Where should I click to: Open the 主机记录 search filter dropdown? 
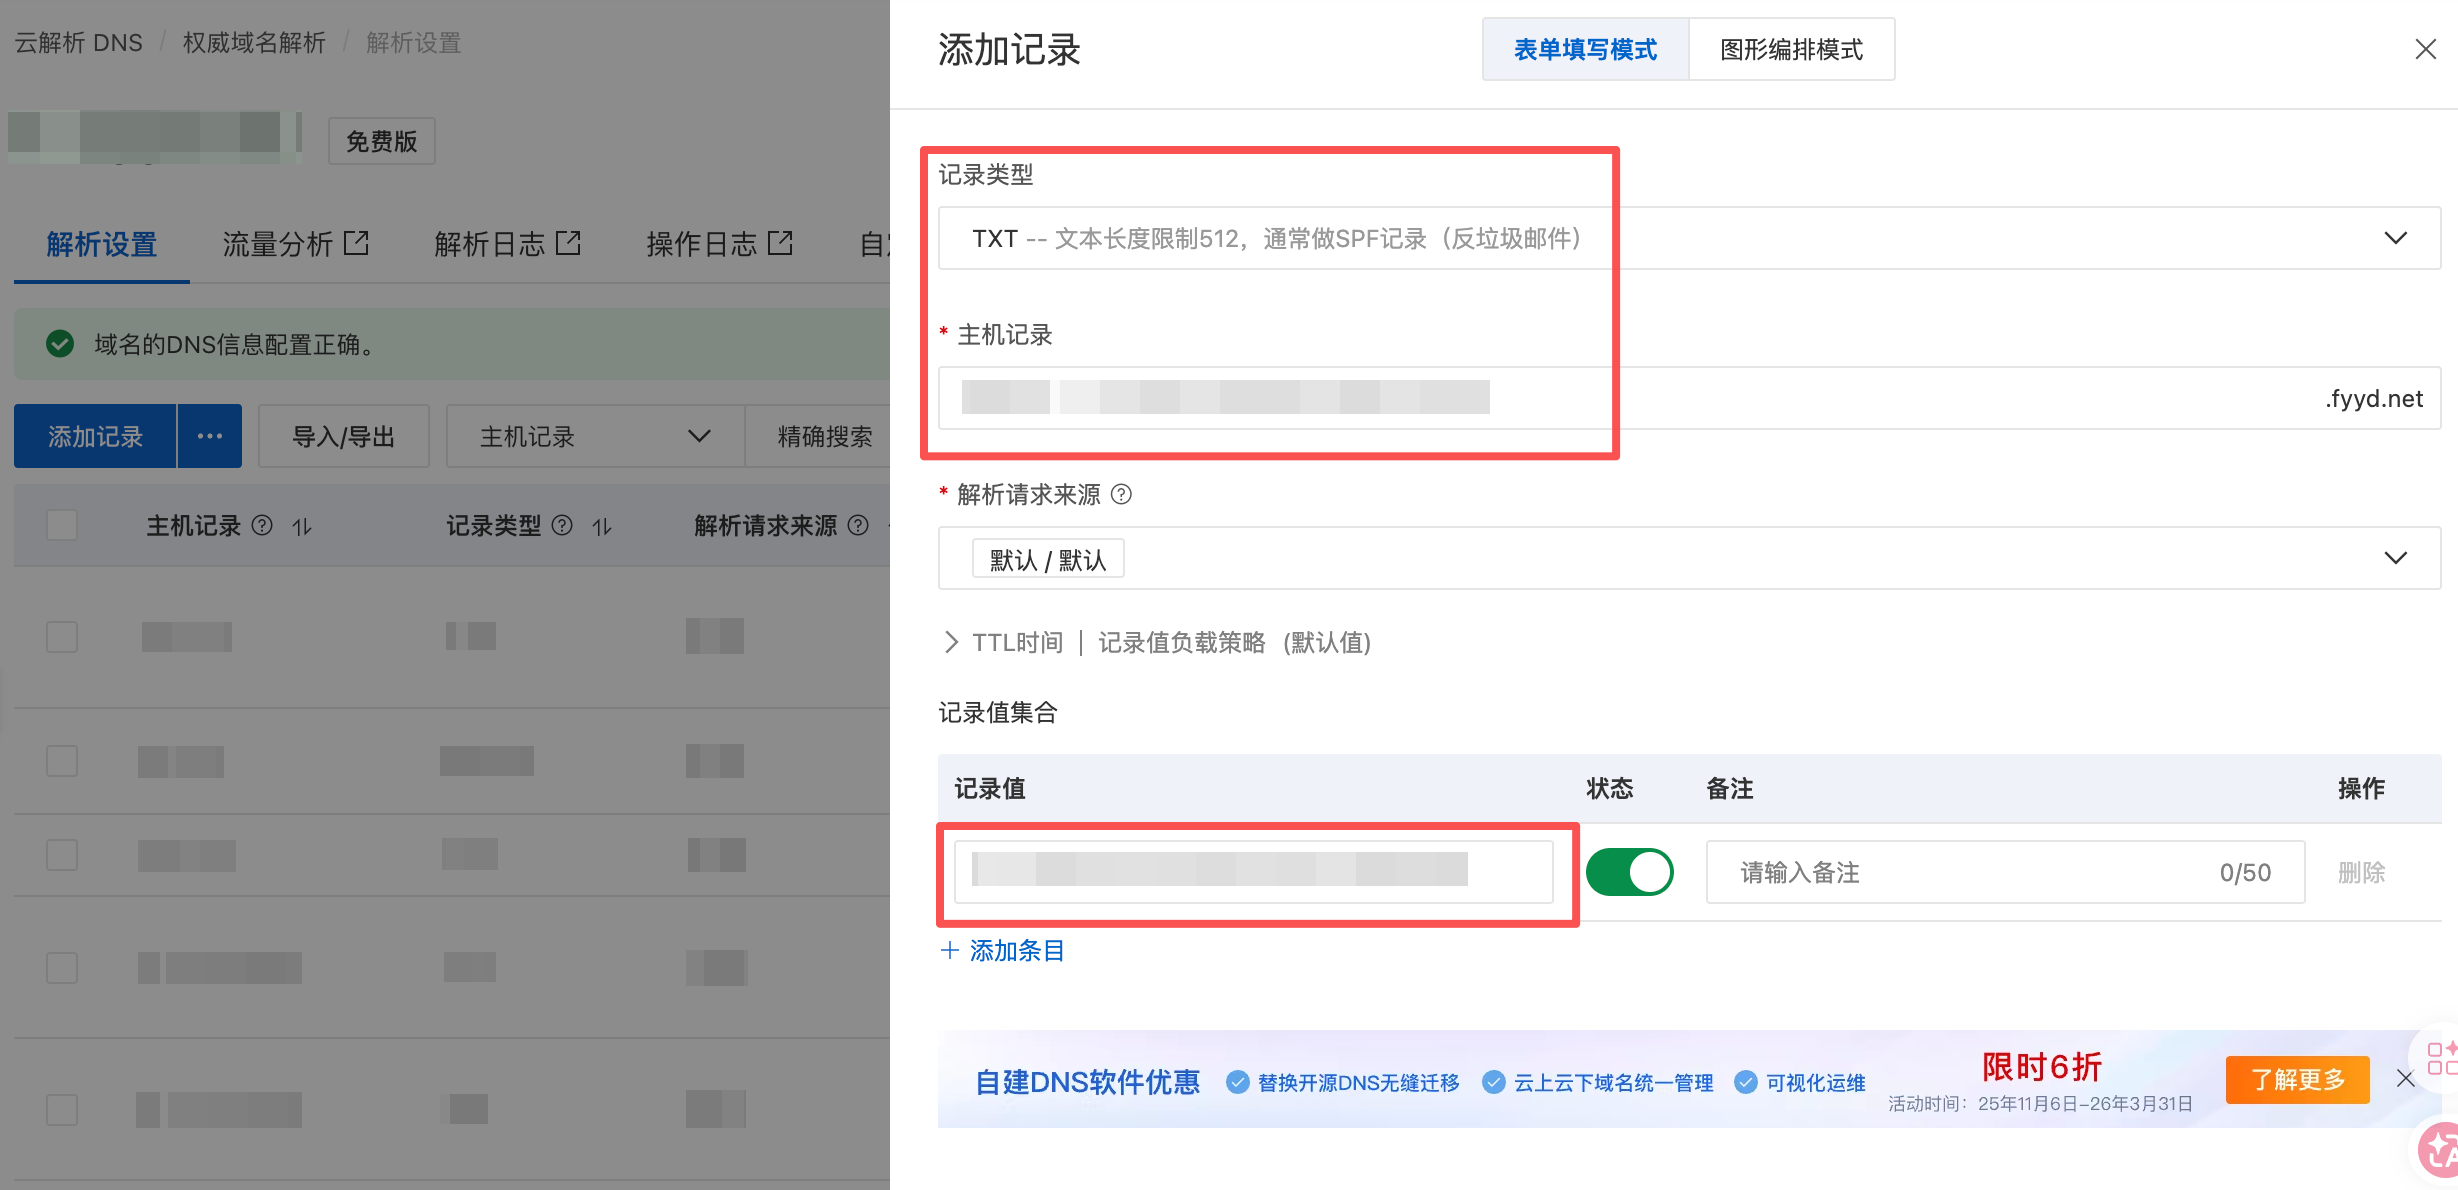(595, 436)
